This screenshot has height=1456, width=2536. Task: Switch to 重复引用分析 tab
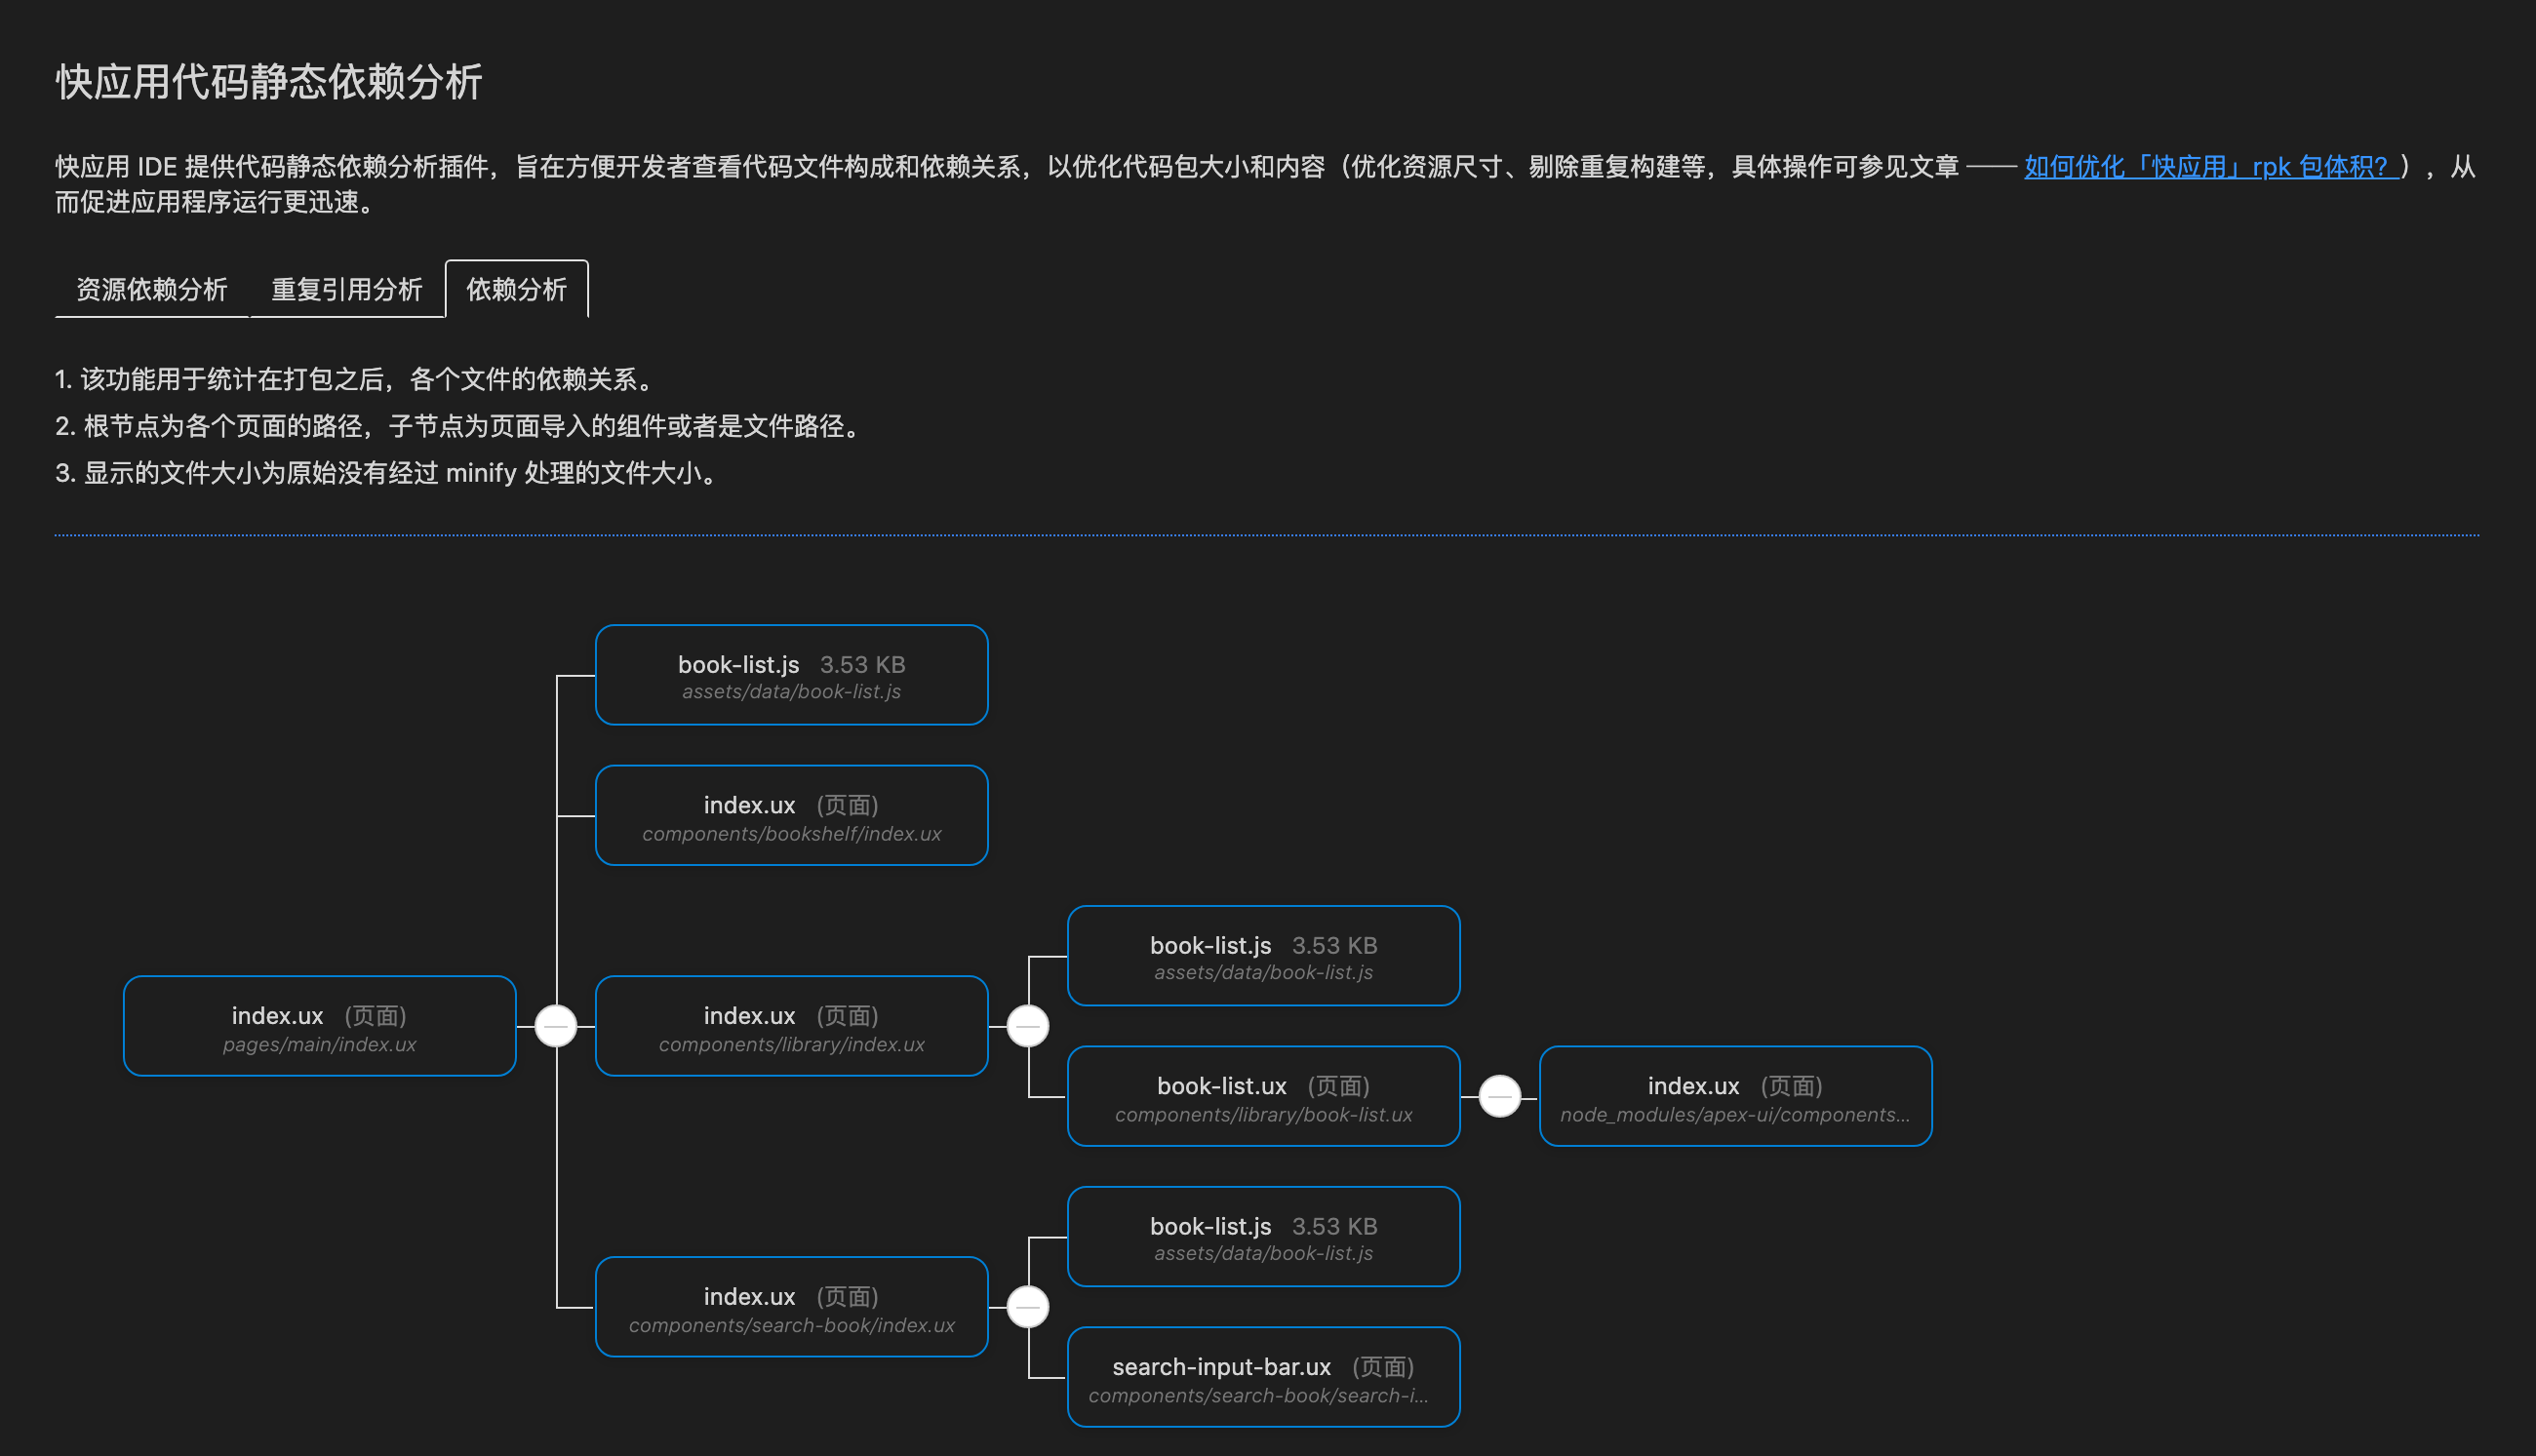coord(347,289)
